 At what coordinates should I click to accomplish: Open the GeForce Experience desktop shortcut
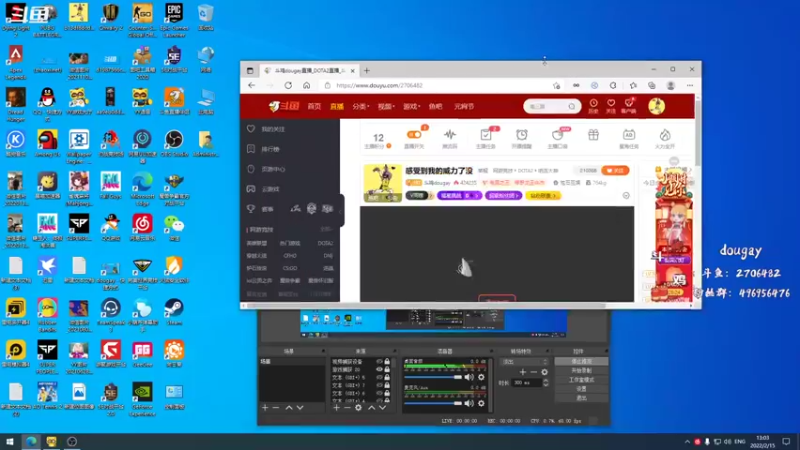tap(142, 399)
